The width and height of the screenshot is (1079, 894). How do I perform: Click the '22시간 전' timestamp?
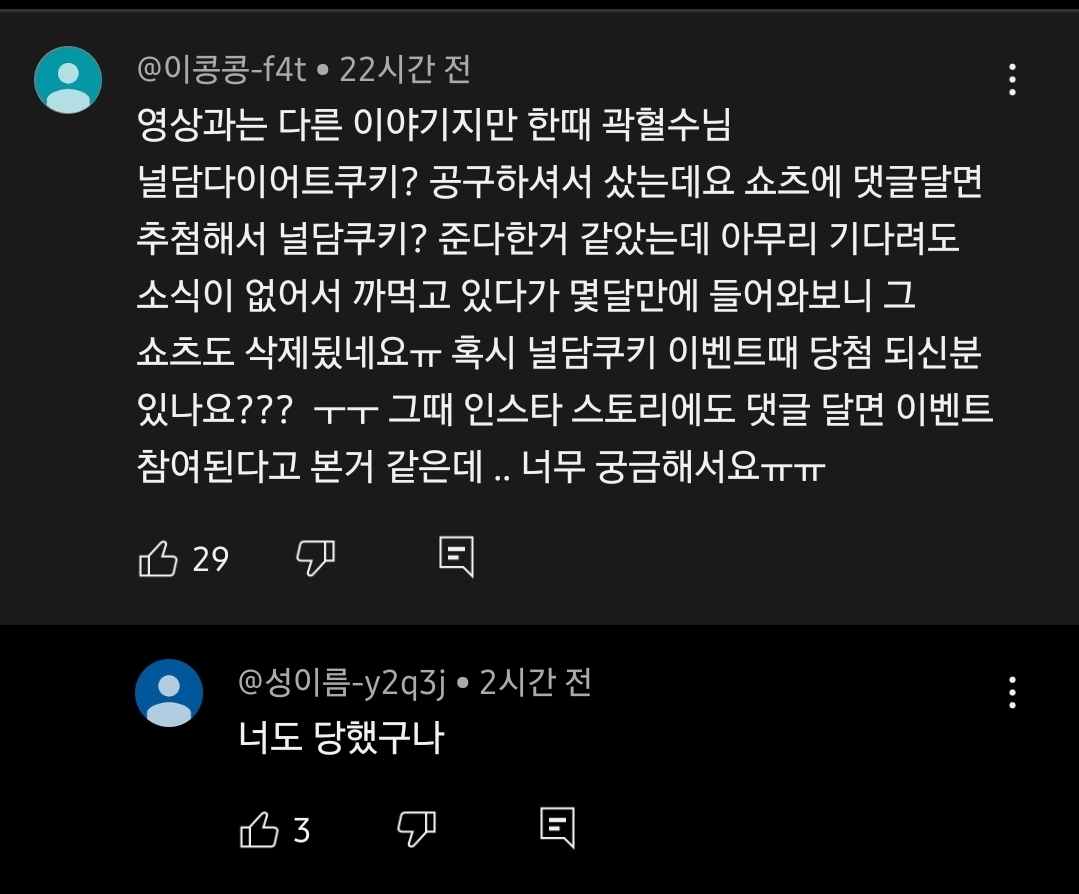point(405,70)
